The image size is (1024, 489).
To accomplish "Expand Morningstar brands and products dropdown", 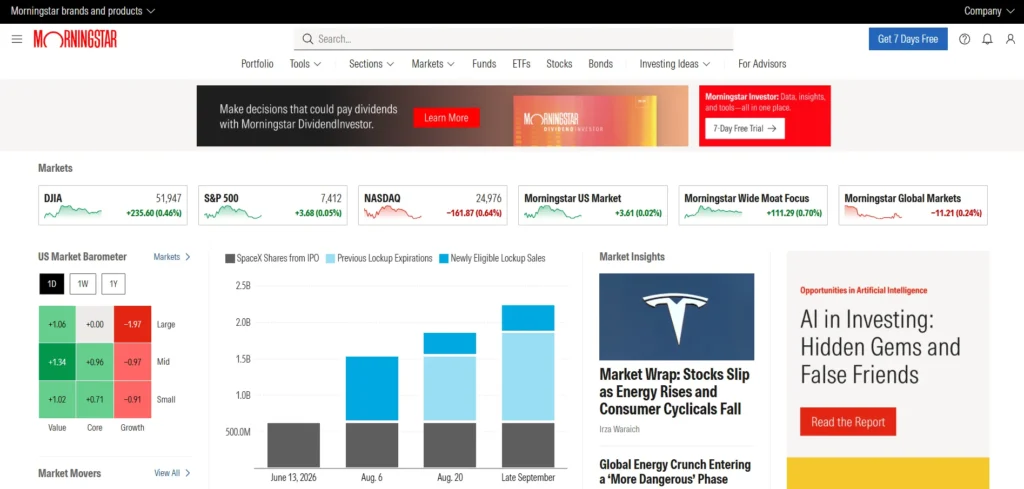I will click(83, 11).
